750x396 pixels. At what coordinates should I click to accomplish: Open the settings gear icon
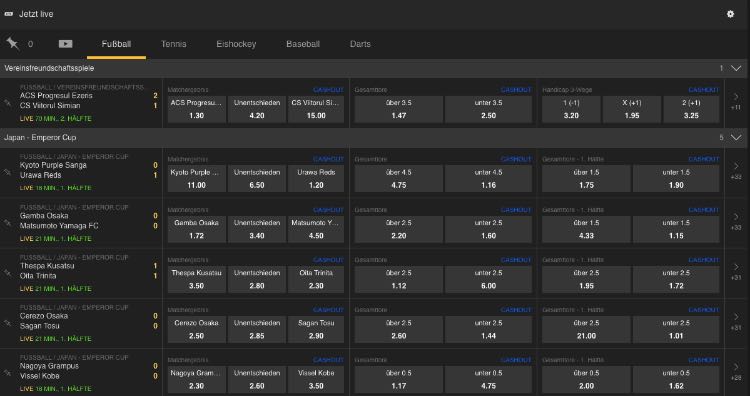pos(730,14)
